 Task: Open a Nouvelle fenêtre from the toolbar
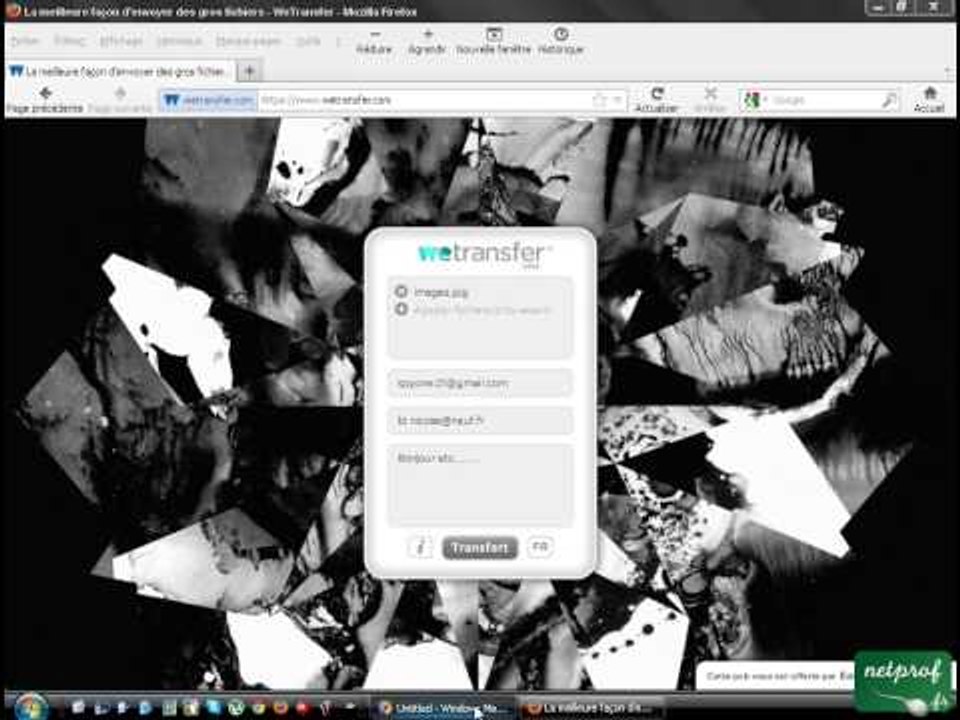[x=493, y=41]
